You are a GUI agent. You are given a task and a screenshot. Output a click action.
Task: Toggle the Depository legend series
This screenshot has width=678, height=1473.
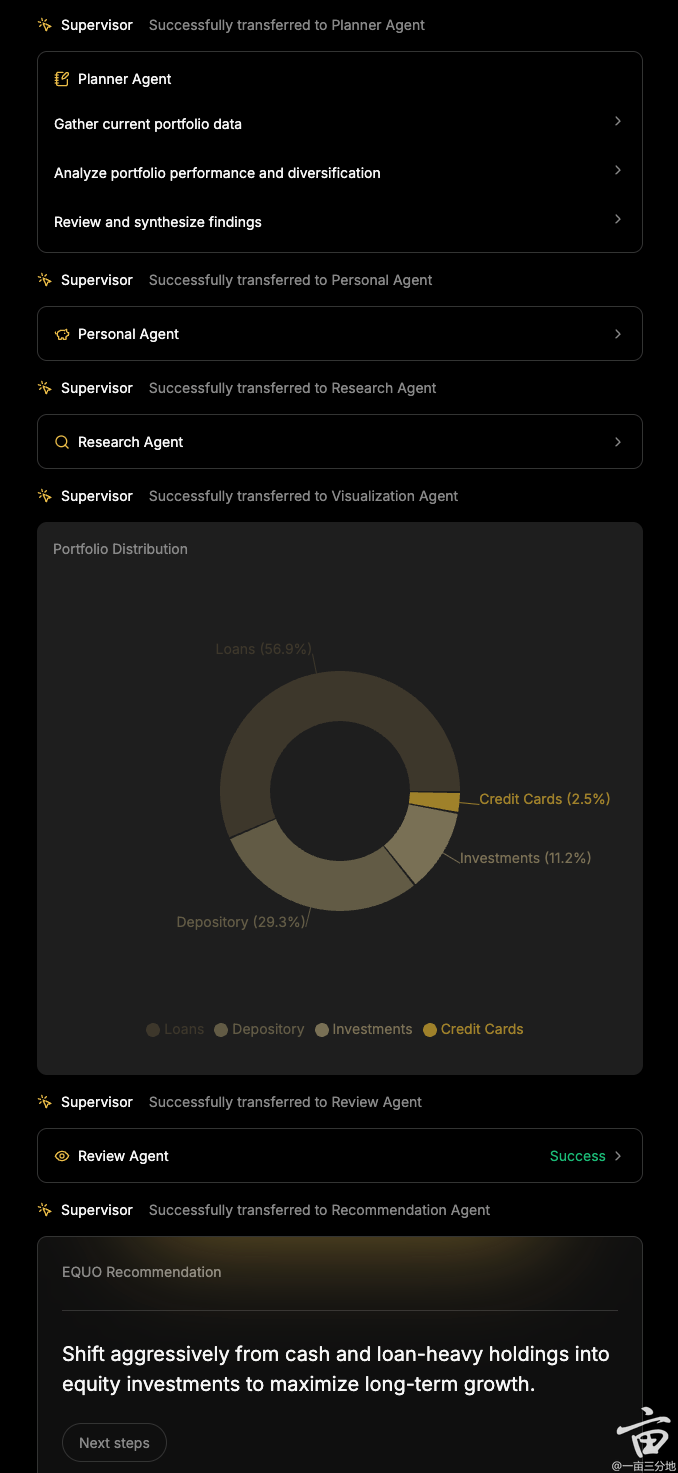[259, 1029]
